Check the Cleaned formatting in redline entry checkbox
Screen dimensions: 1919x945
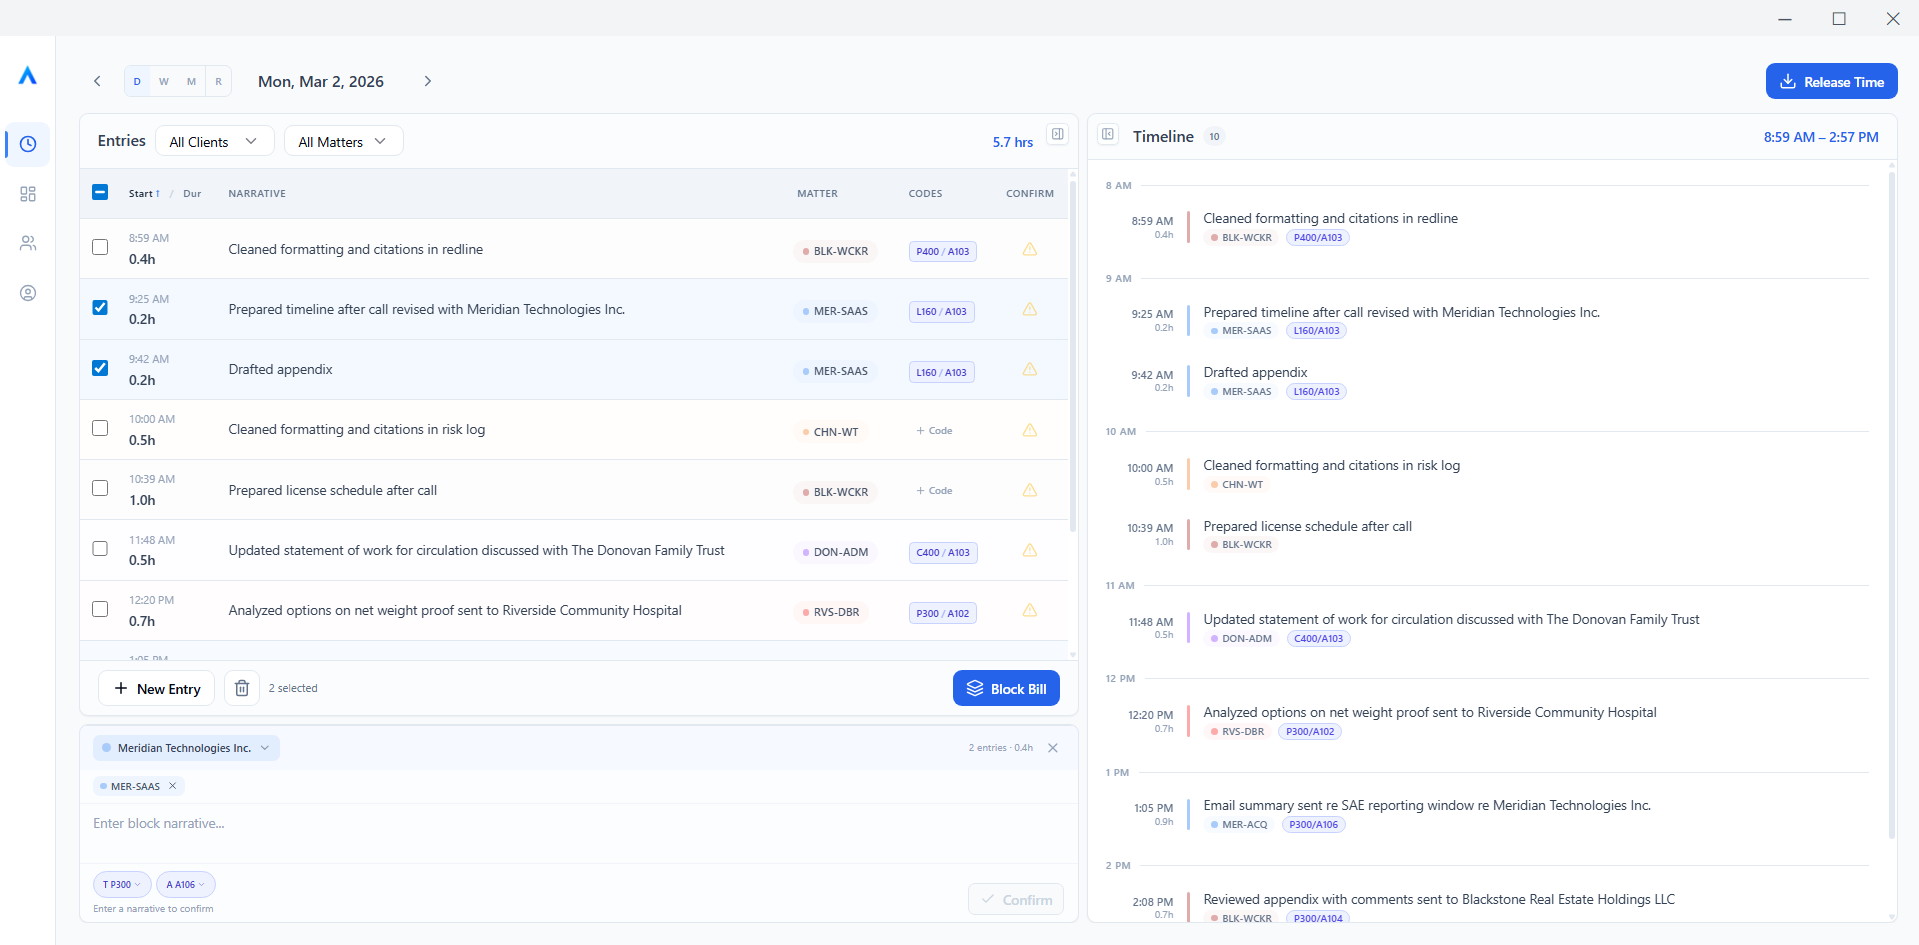click(99, 247)
